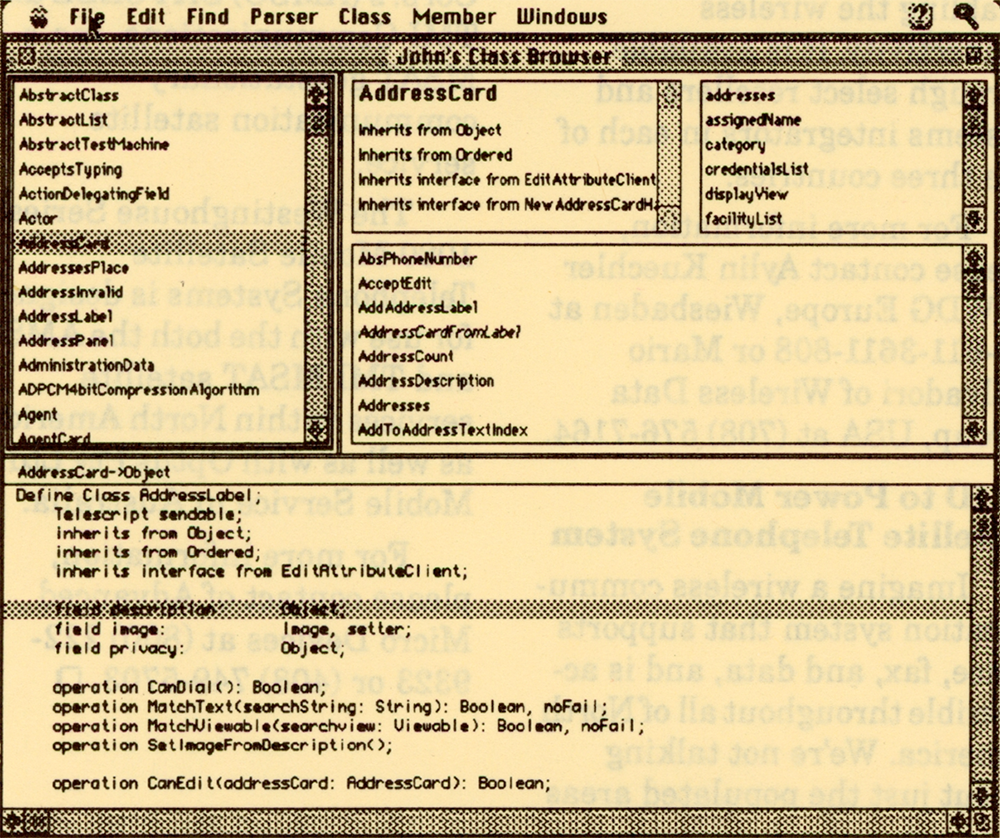The height and width of the screenshot is (838, 1000).
Task: Select the addresses field
Action: point(740,96)
